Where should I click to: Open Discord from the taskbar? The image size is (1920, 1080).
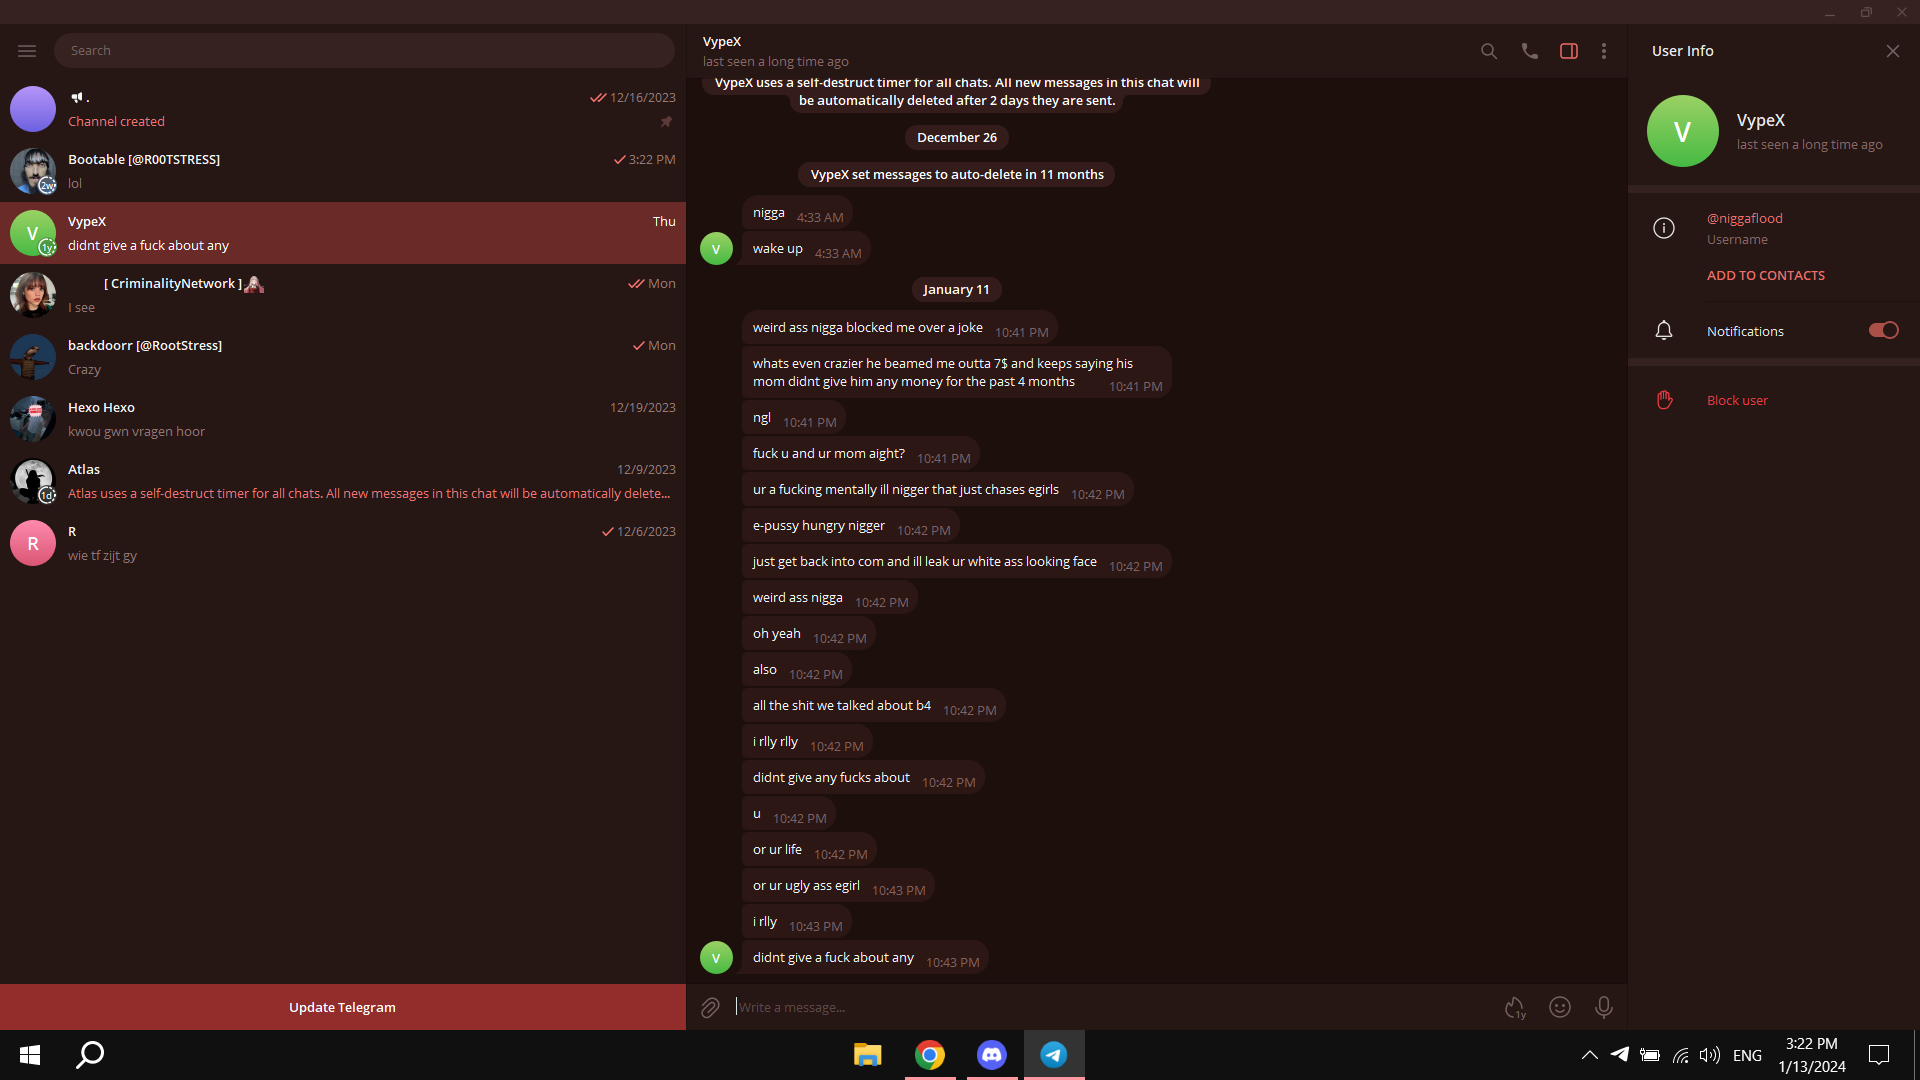pyautogui.click(x=992, y=1055)
